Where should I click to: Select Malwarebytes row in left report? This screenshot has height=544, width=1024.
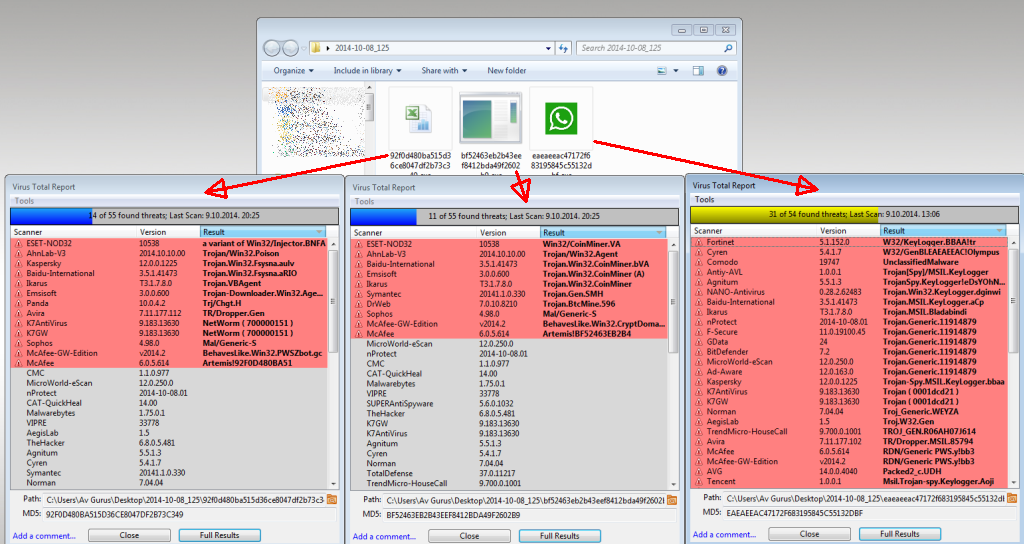(x=169, y=413)
